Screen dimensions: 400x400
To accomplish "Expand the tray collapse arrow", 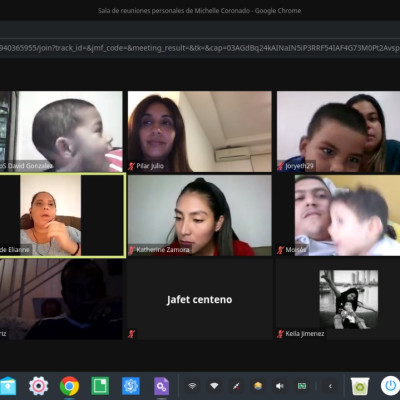I will point(330,386).
